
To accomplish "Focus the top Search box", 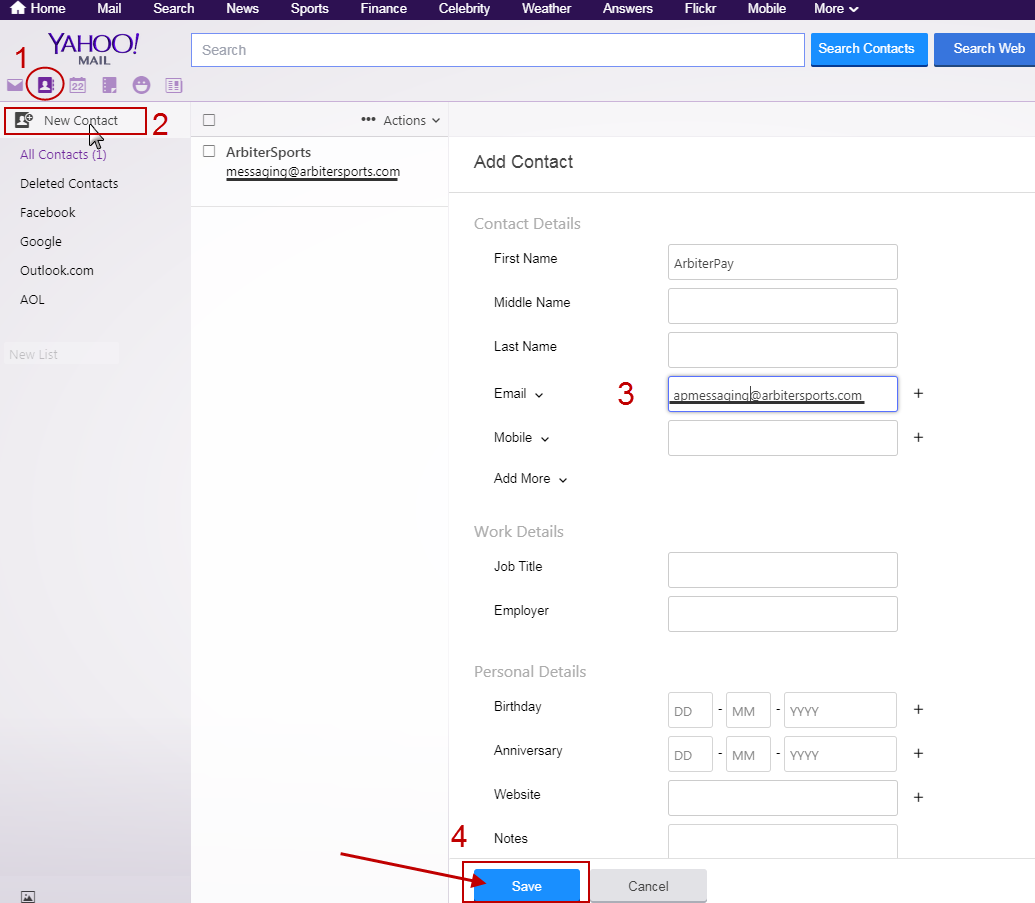I will coord(498,50).
